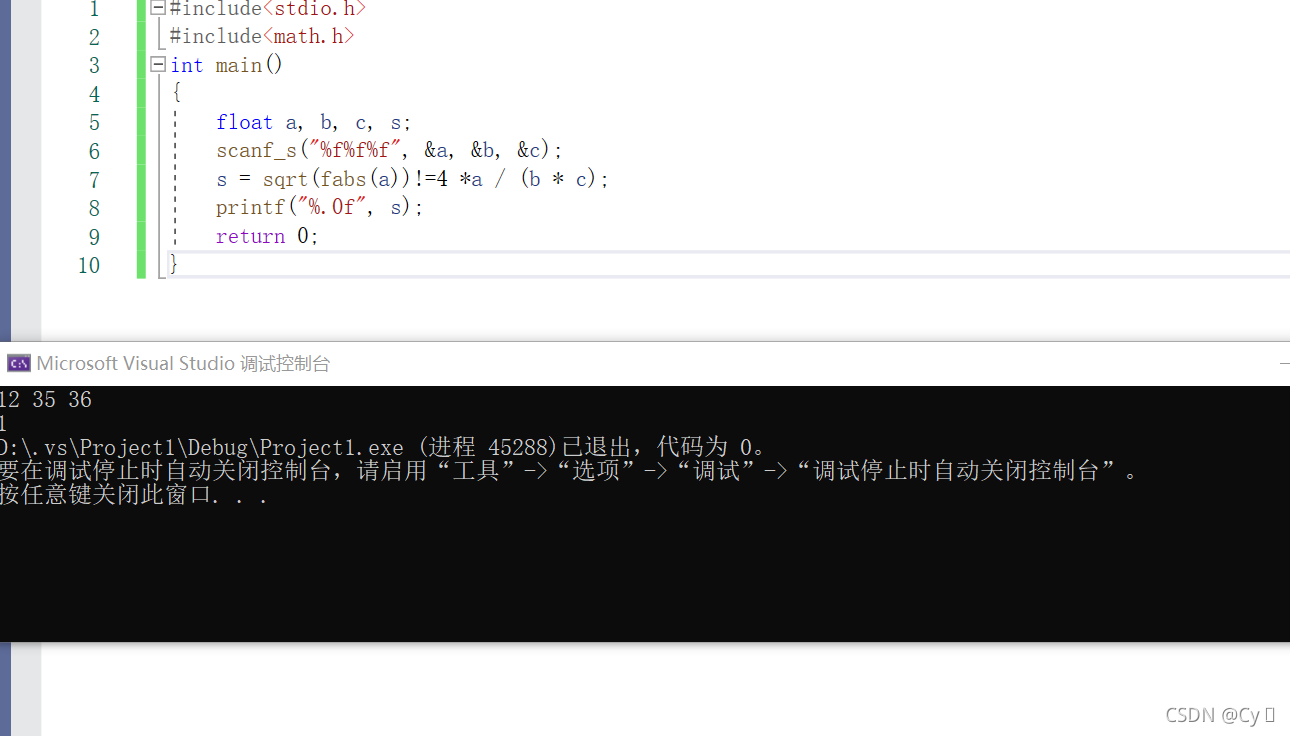Click the '要在调试停止时自动关闭控制台' hint line
The height and width of the screenshot is (736, 1290).
click(x=570, y=471)
